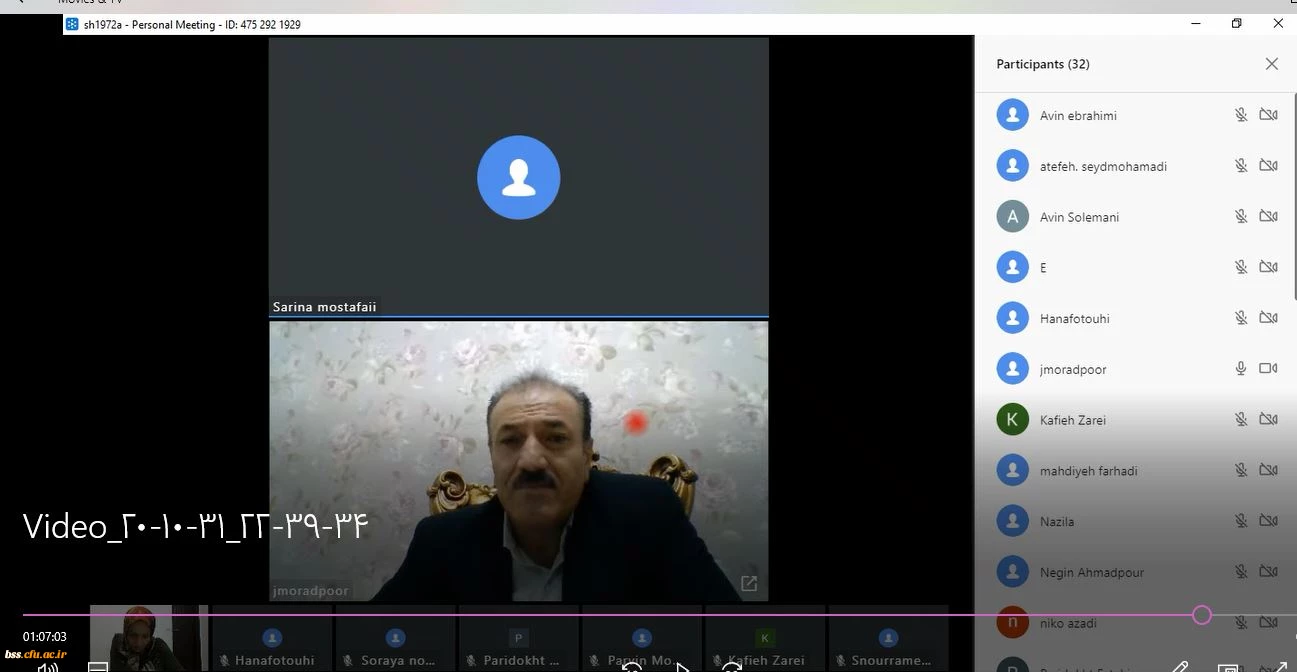Click the Sarina mostafaii name label
Image resolution: width=1297 pixels, height=672 pixels.
coord(324,307)
